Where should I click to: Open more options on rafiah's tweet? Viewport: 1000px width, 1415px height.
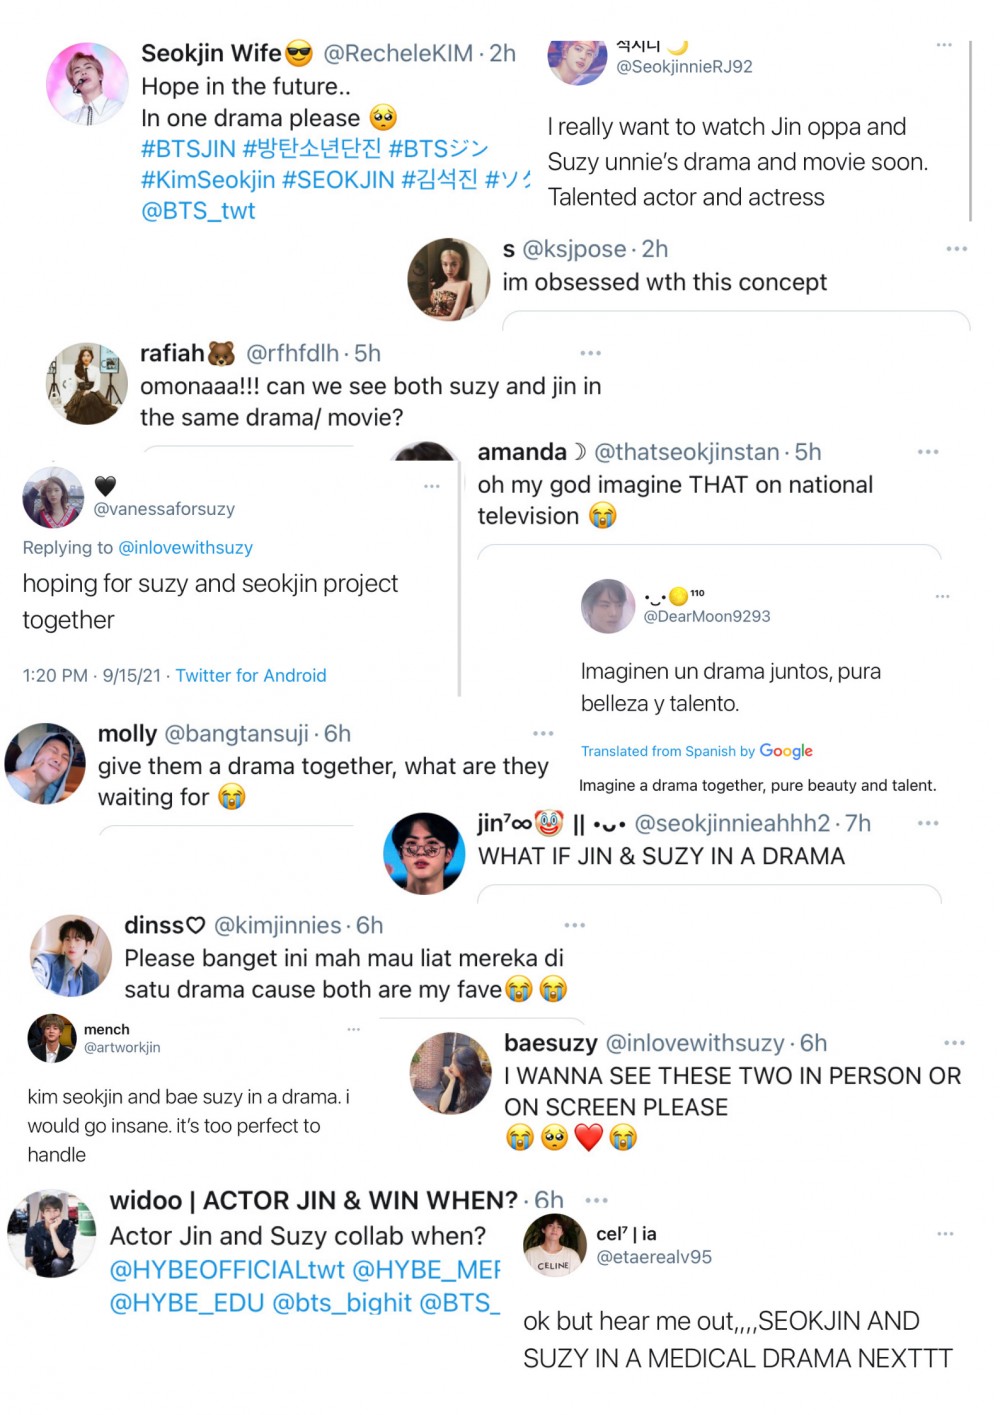pos(590,352)
